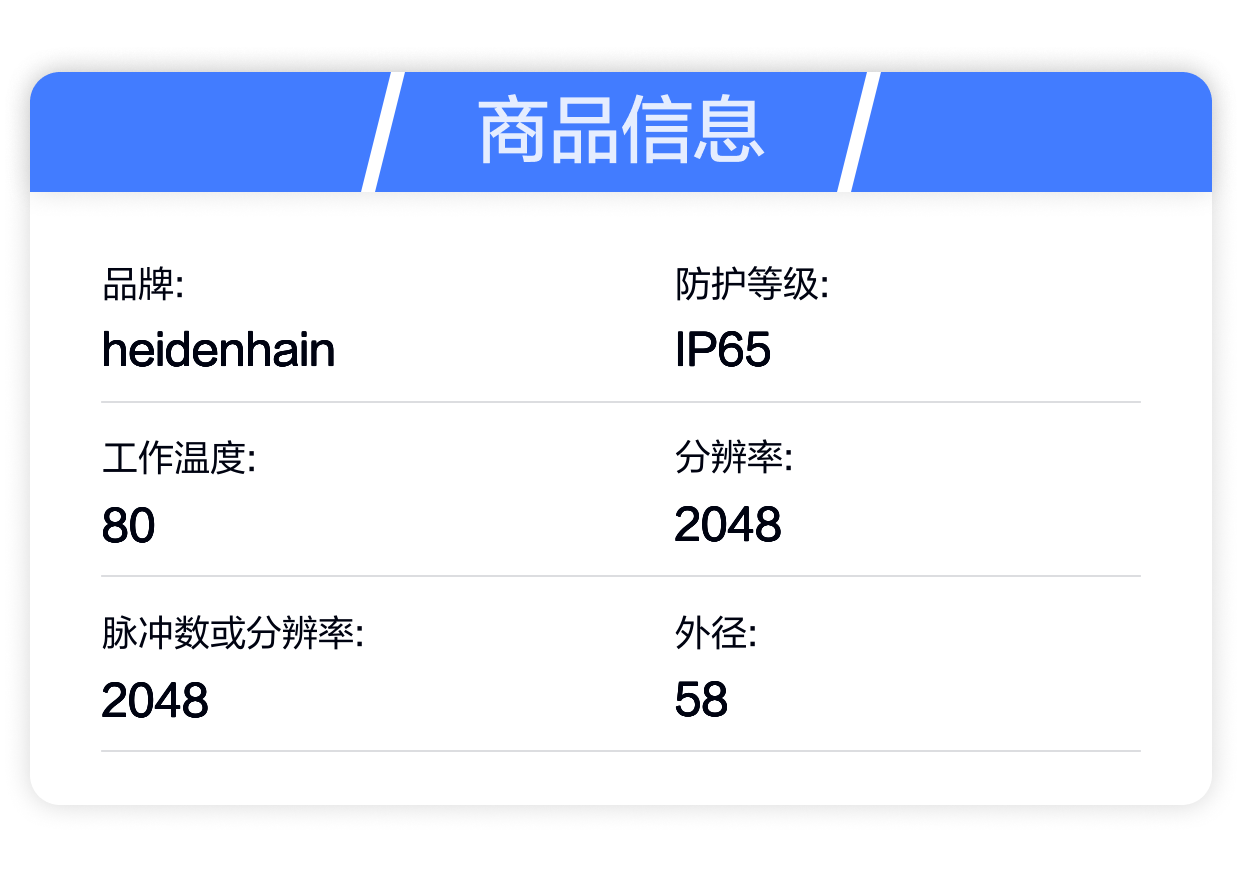Select the 脉冲数或分辨率 label
This screenshot has height=877, width=1242.
point(232,633)
